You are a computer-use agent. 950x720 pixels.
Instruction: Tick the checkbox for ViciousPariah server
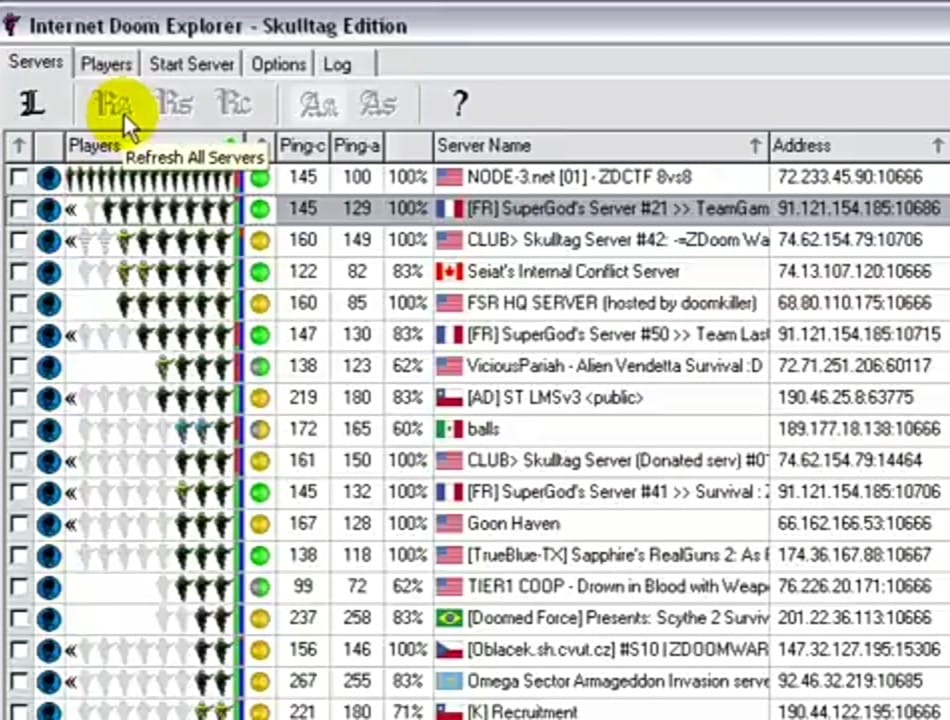pyautogui.click(x=19, y=367)
